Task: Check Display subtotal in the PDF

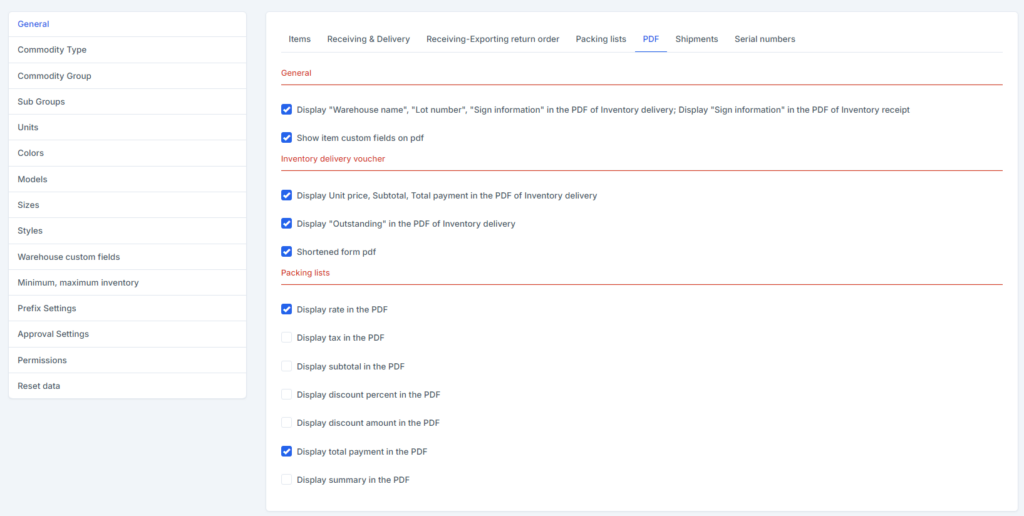Action: pos(287,367)
